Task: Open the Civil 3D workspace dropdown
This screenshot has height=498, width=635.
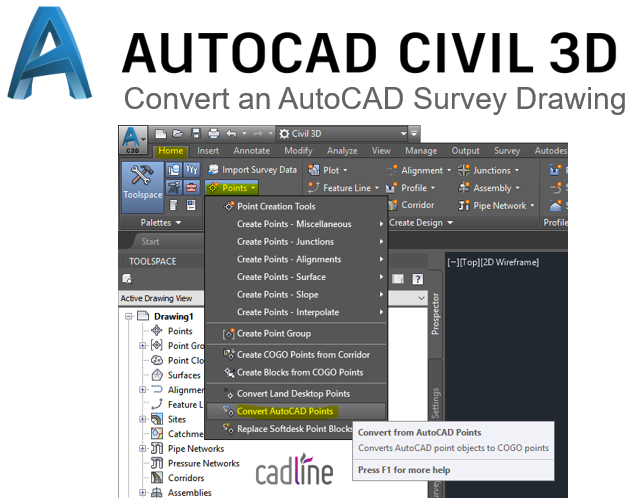Action: (342, 134)
